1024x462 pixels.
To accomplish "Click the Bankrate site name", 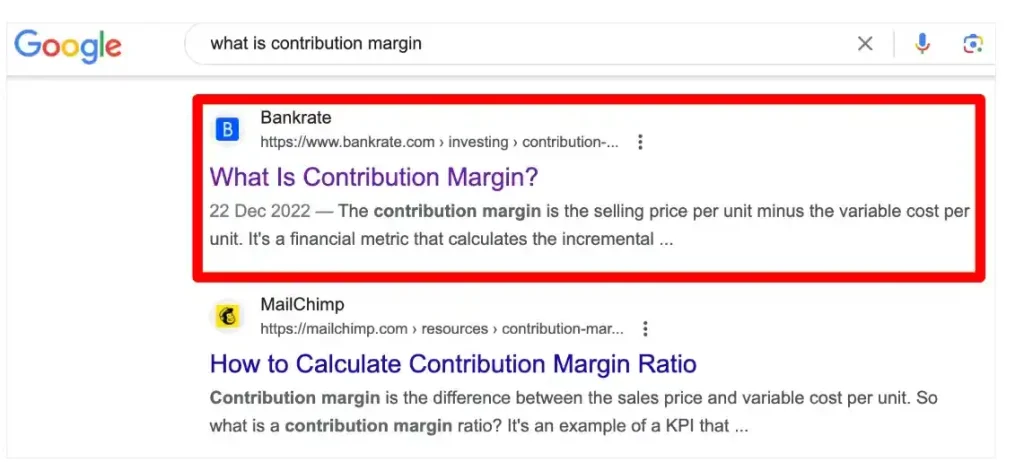I will [x=296, y=118].
